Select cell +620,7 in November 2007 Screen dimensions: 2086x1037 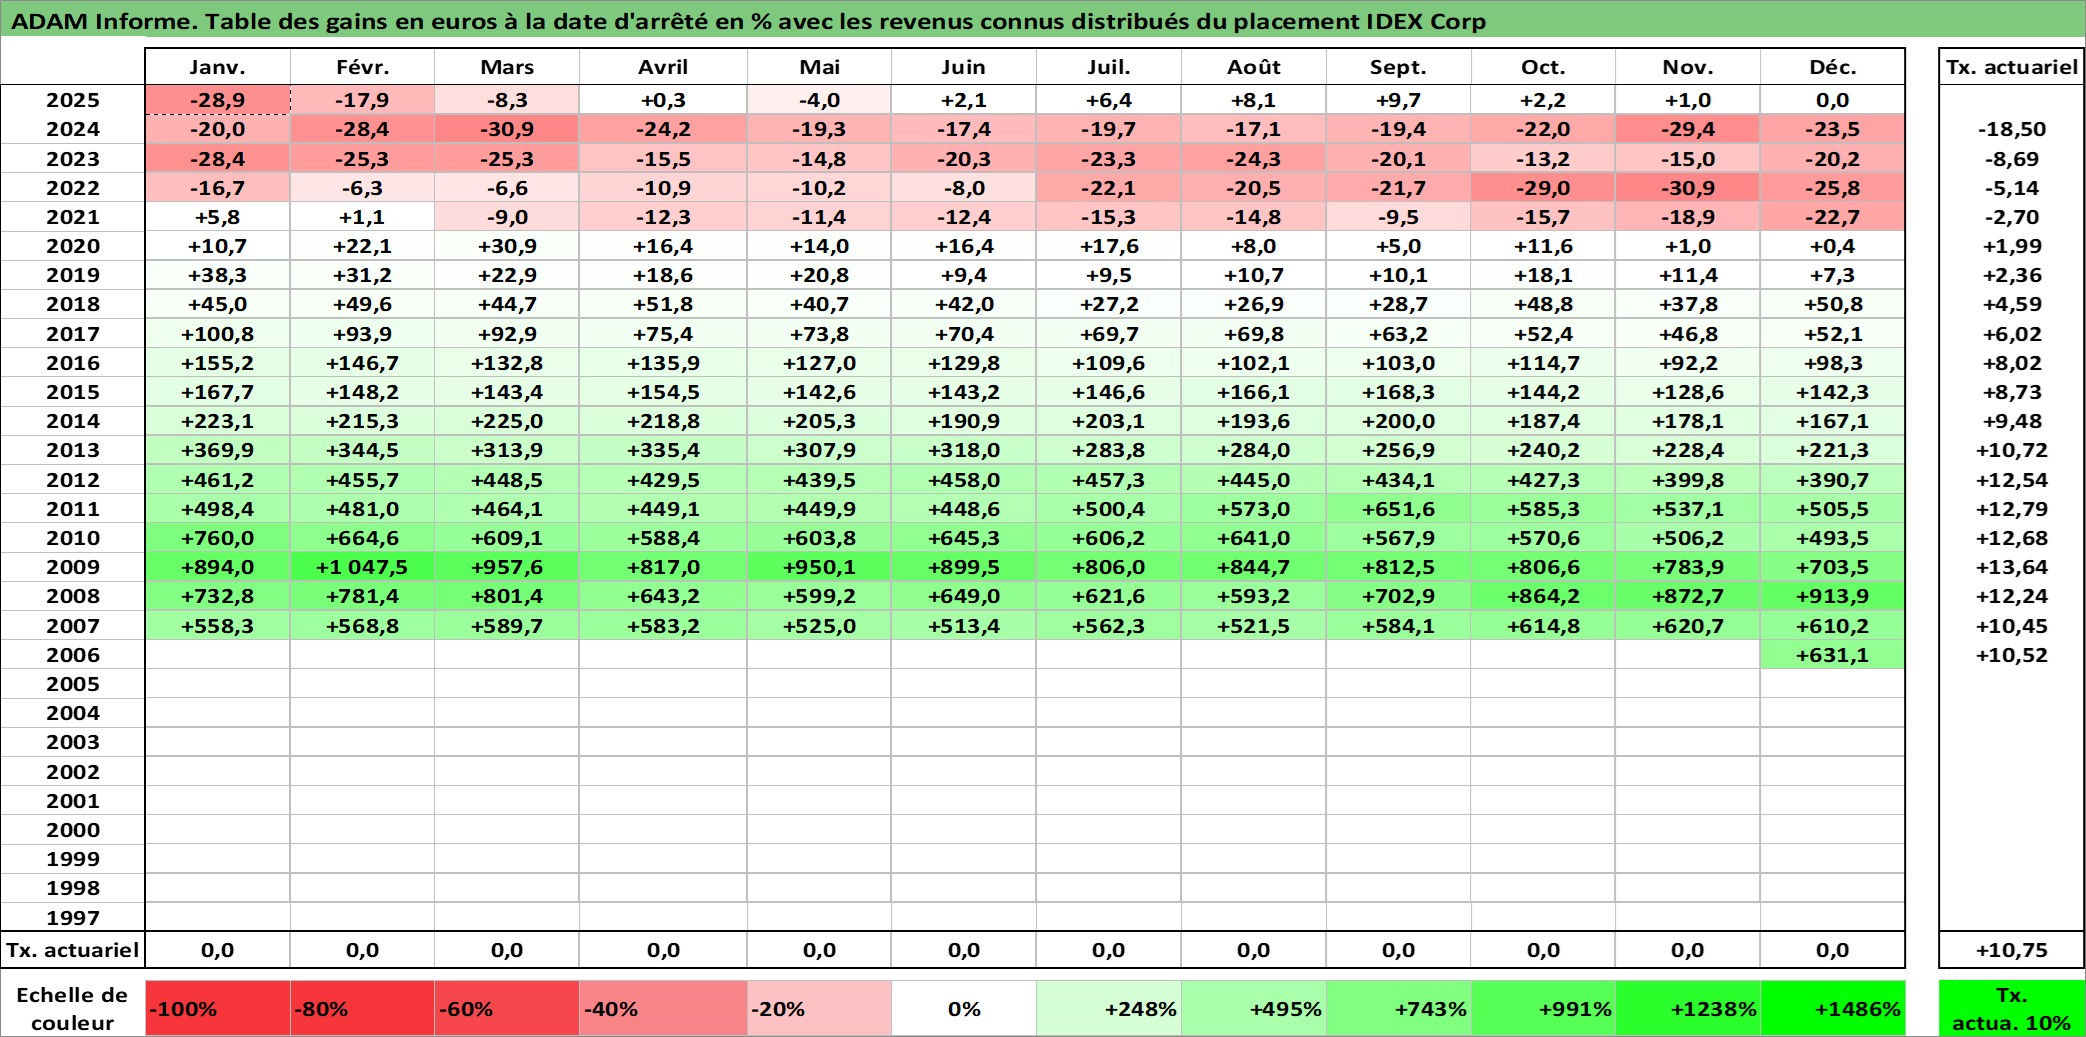pos(1688,626)
